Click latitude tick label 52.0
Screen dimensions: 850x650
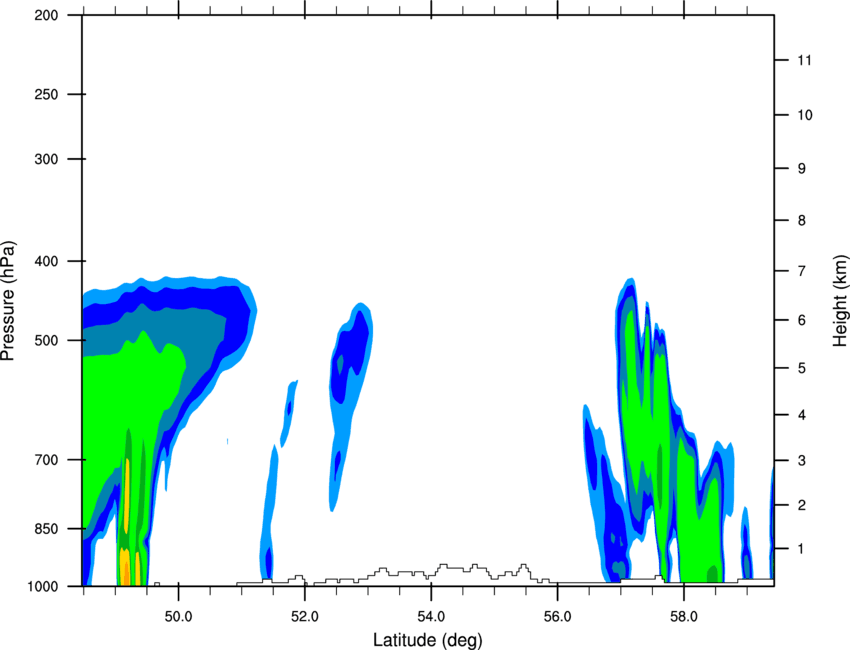[x=305, y=617]
